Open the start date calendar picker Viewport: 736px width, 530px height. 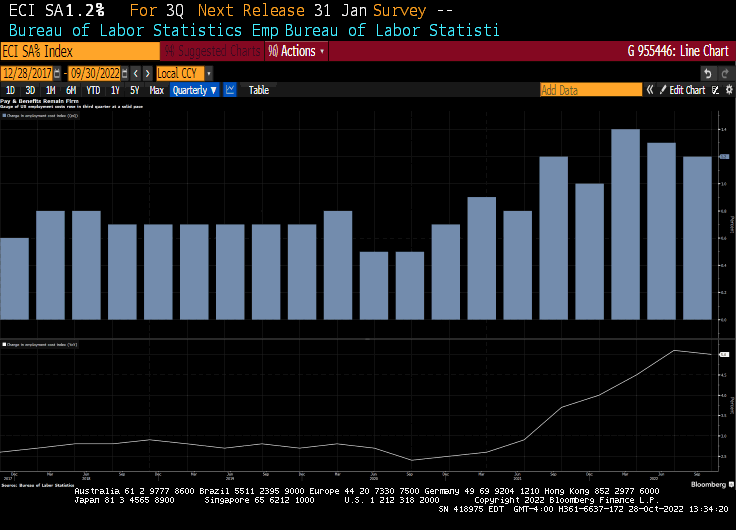[58, 73]
